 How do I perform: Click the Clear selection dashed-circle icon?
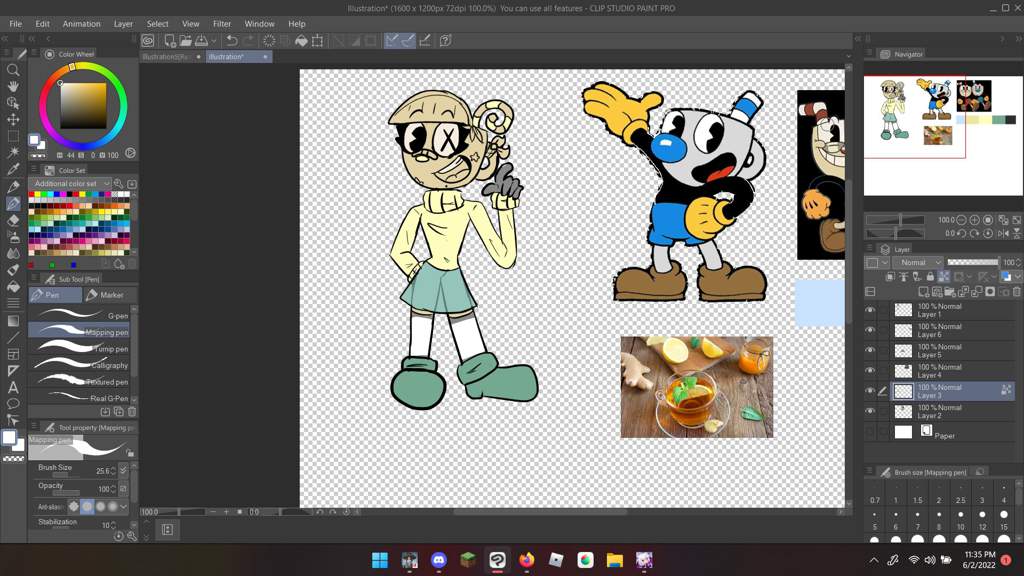[268, 40]
